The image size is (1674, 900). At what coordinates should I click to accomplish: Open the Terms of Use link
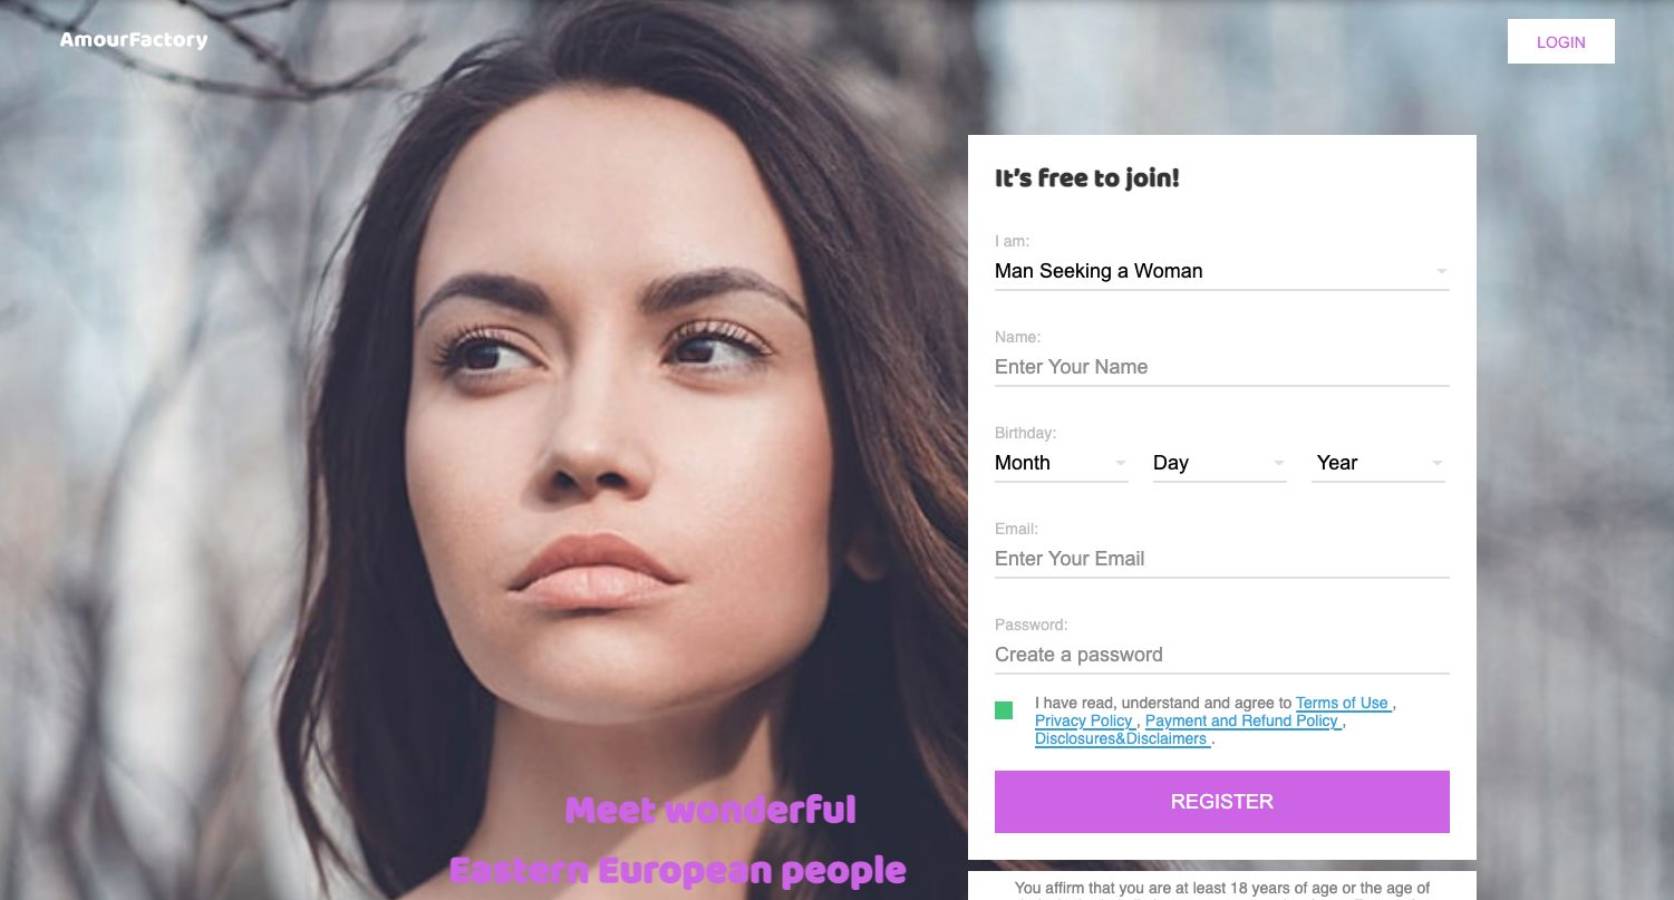tap(1342, 703)
